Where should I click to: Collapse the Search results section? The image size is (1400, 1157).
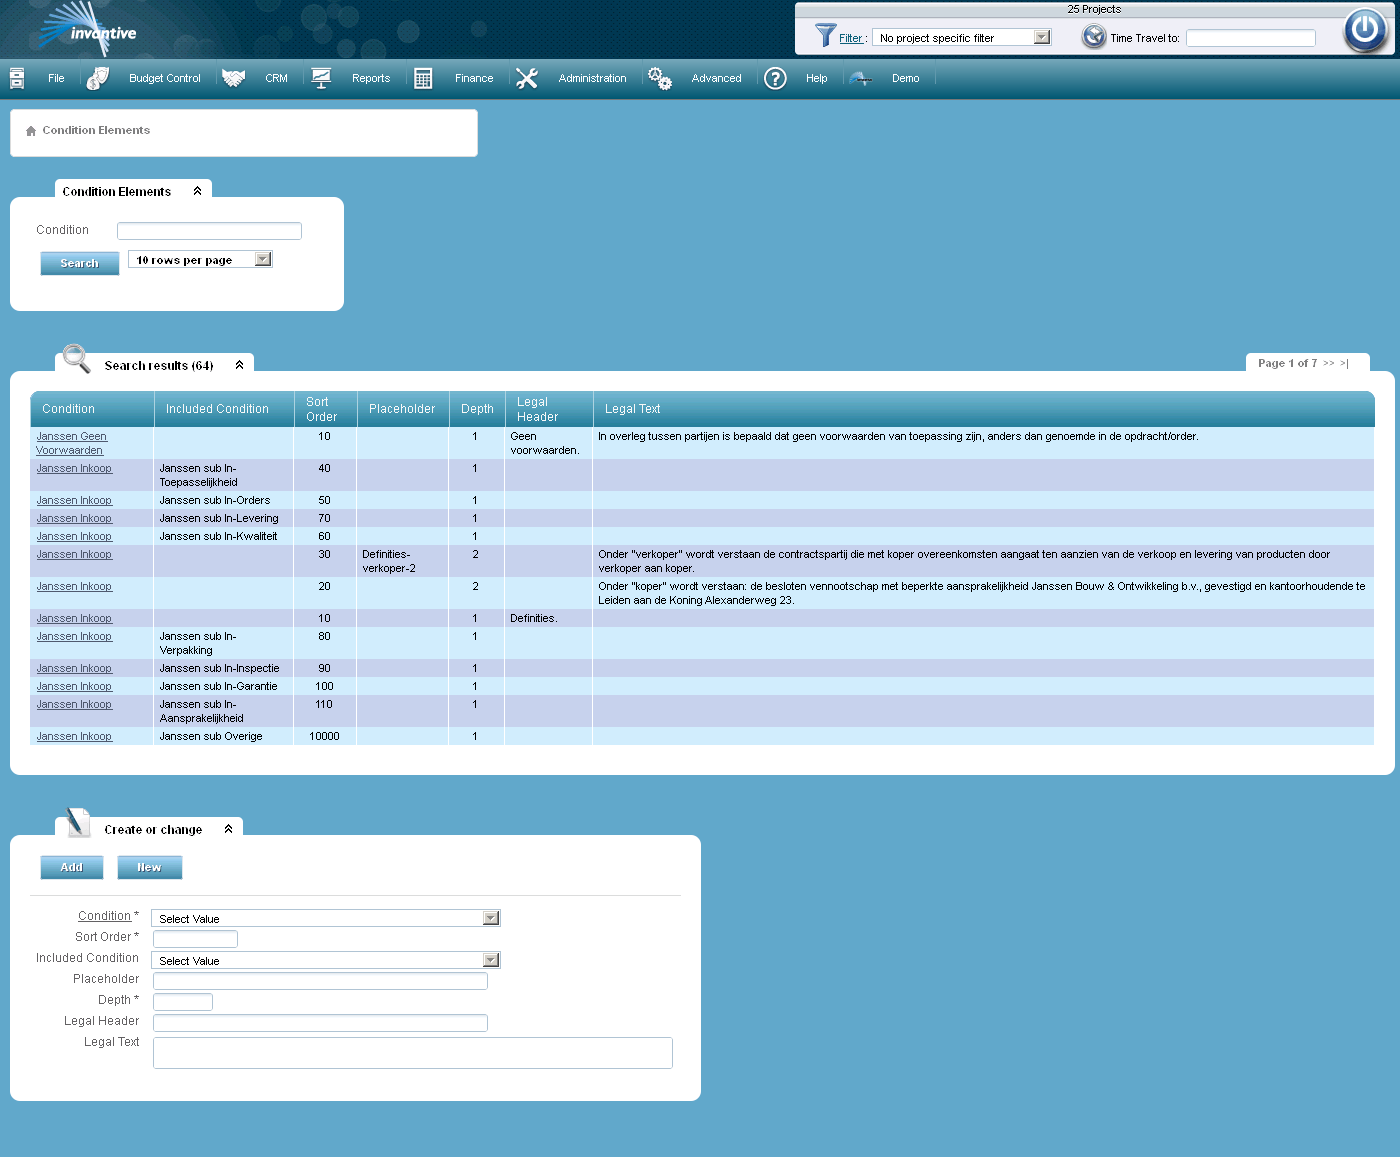239,365
